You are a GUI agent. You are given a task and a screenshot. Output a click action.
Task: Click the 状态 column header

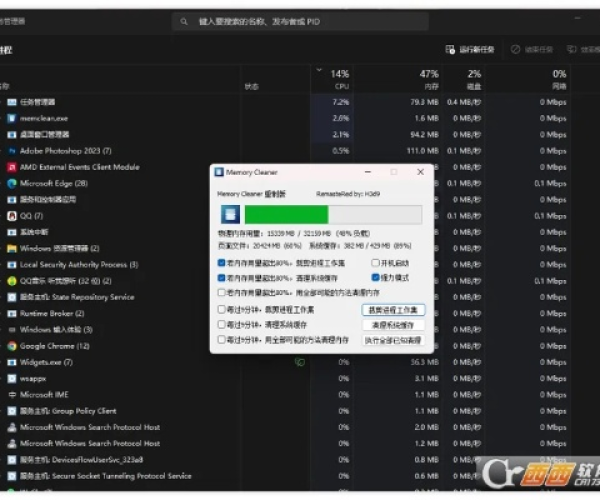pyautogui.click(x=252, y=86)
